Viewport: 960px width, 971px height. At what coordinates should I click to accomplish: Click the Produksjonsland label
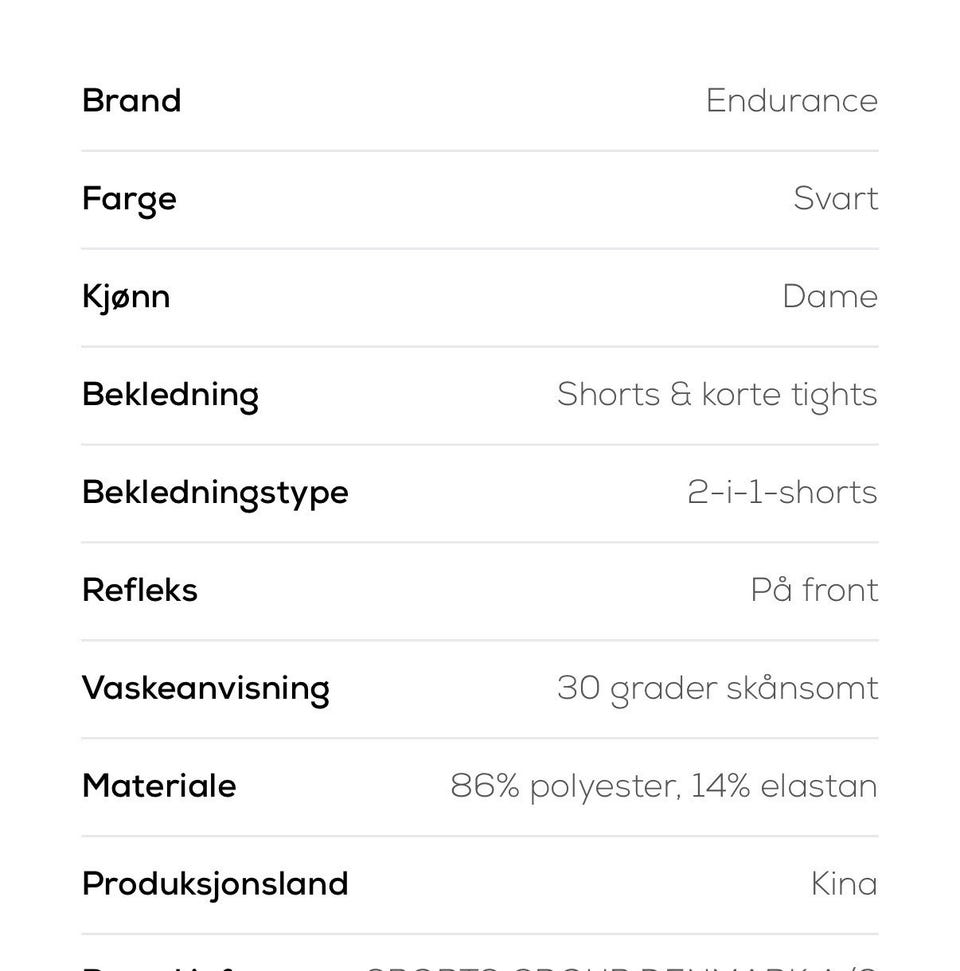pyautogui.click(x=215, y=884)
